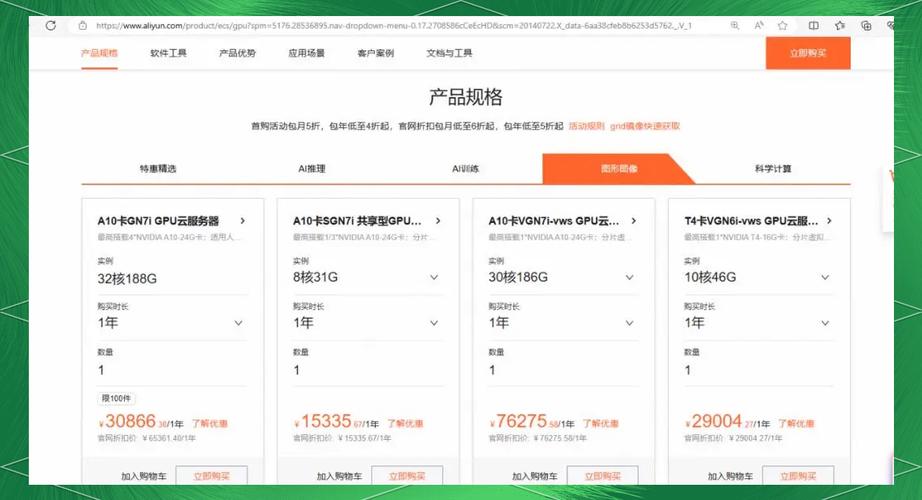This screenshot has width=922, height=500.
Task: Switch to the 客户案例 navigation tab
Action: [x=376, y=53]
